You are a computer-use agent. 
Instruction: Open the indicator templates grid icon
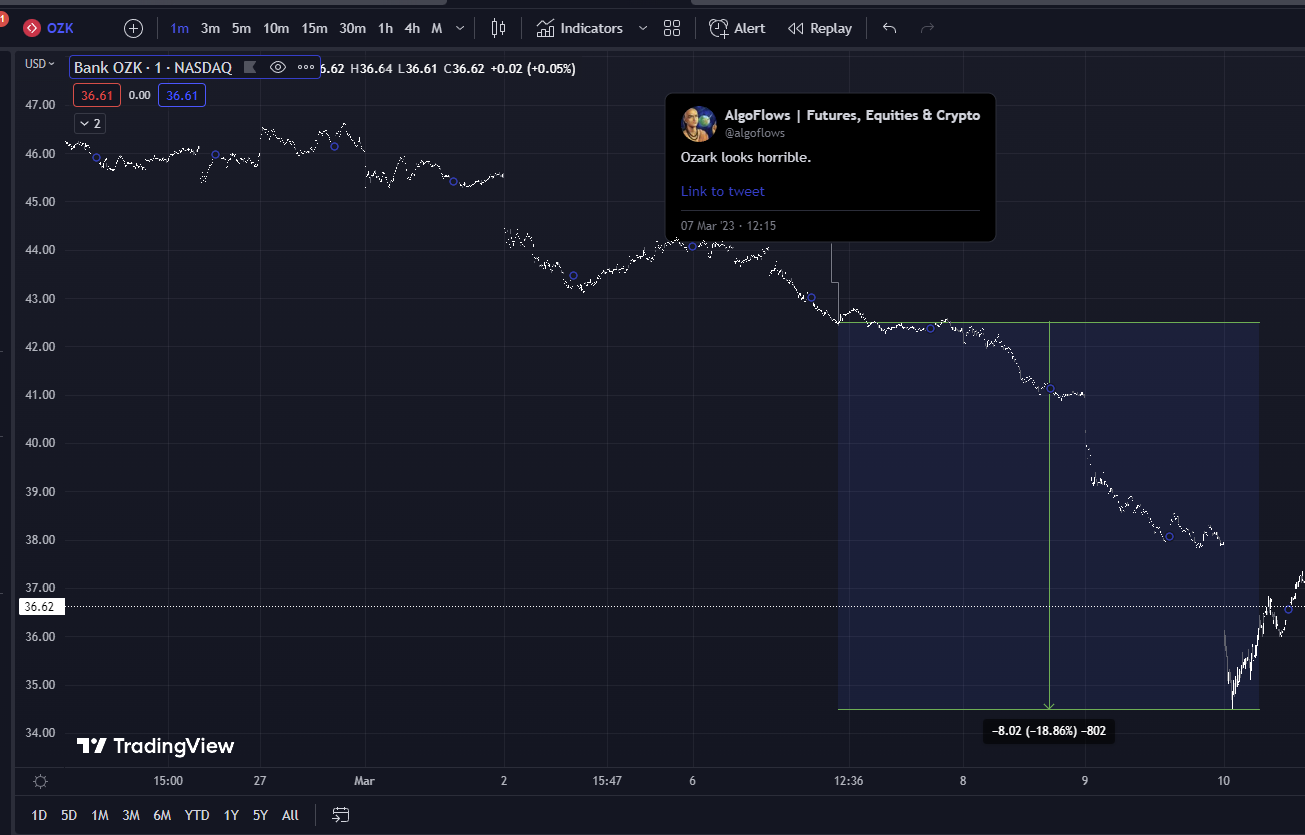tap(672, 28)
